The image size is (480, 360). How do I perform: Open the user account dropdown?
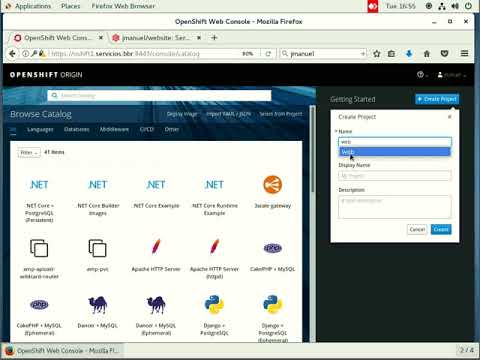pyautogui.click(x=452, y=75)
